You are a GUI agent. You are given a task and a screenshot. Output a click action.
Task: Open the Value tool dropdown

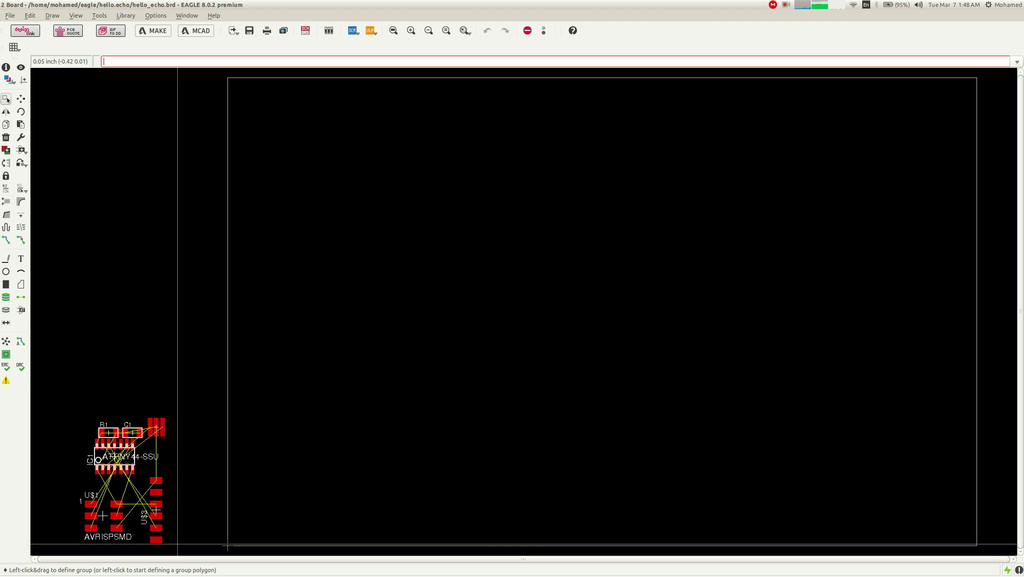[22, 189]
